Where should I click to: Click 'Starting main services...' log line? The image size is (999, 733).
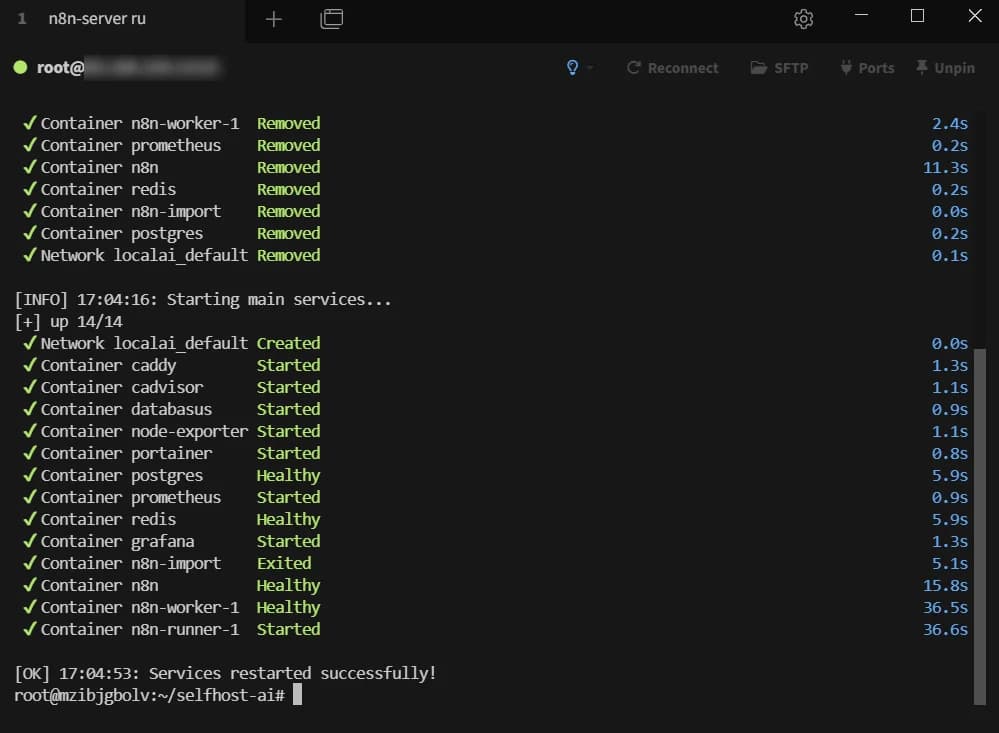point(203,300)
